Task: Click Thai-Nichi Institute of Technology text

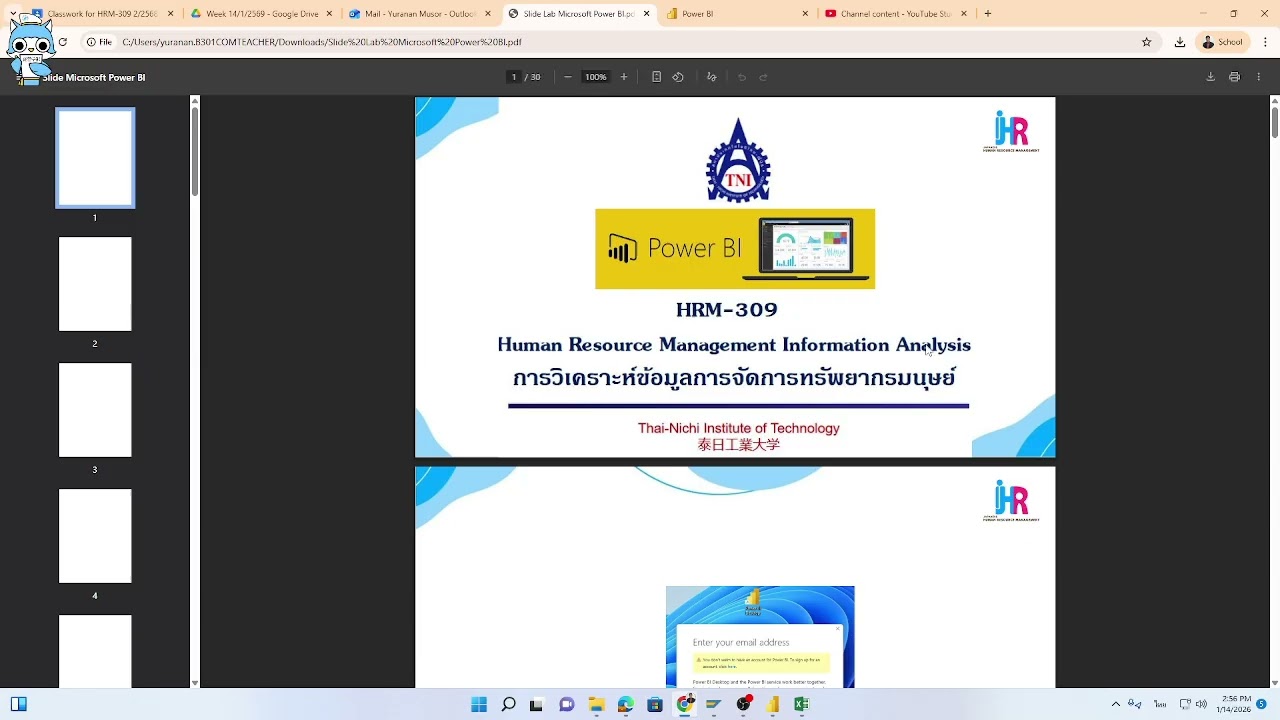Action: [739, 428]
